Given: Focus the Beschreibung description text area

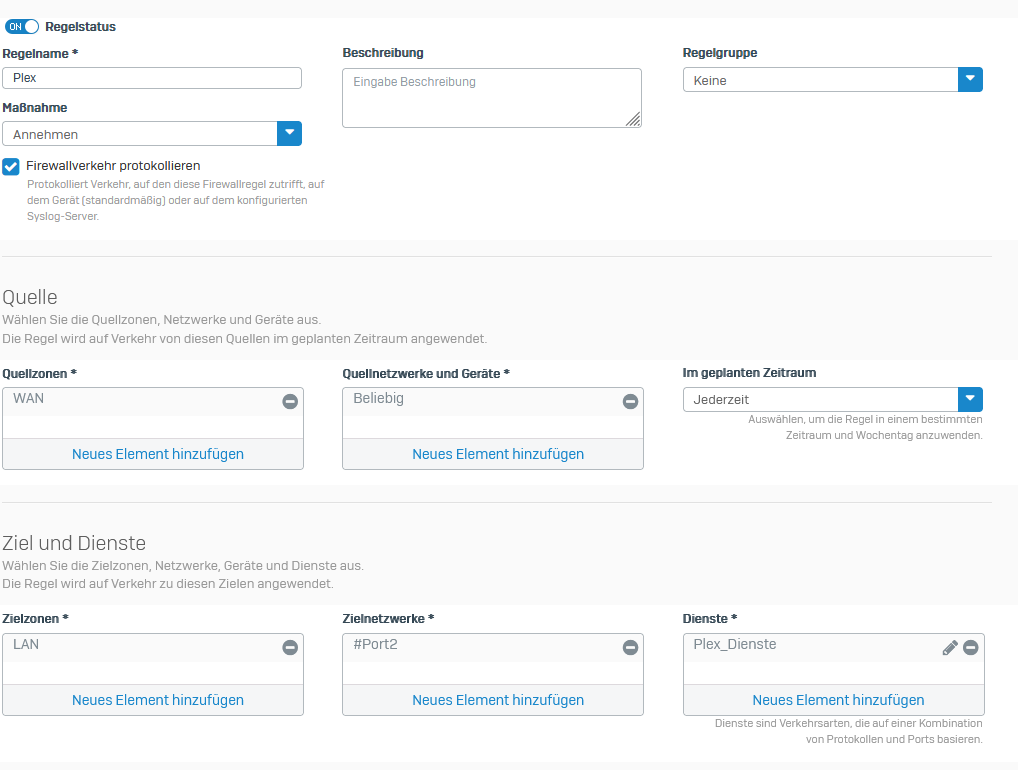Looking at the screenshot, I should coord(491,98).
